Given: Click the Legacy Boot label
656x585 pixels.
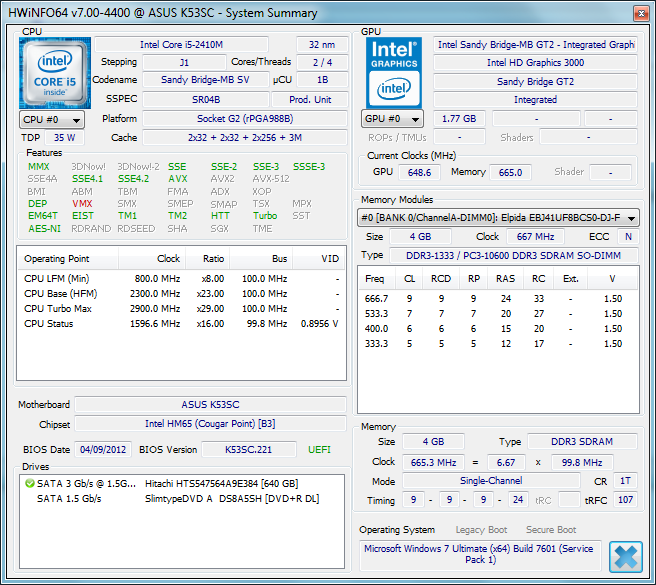Looking at the screenshot, I should pyautogui.click(x=481, y=530).
